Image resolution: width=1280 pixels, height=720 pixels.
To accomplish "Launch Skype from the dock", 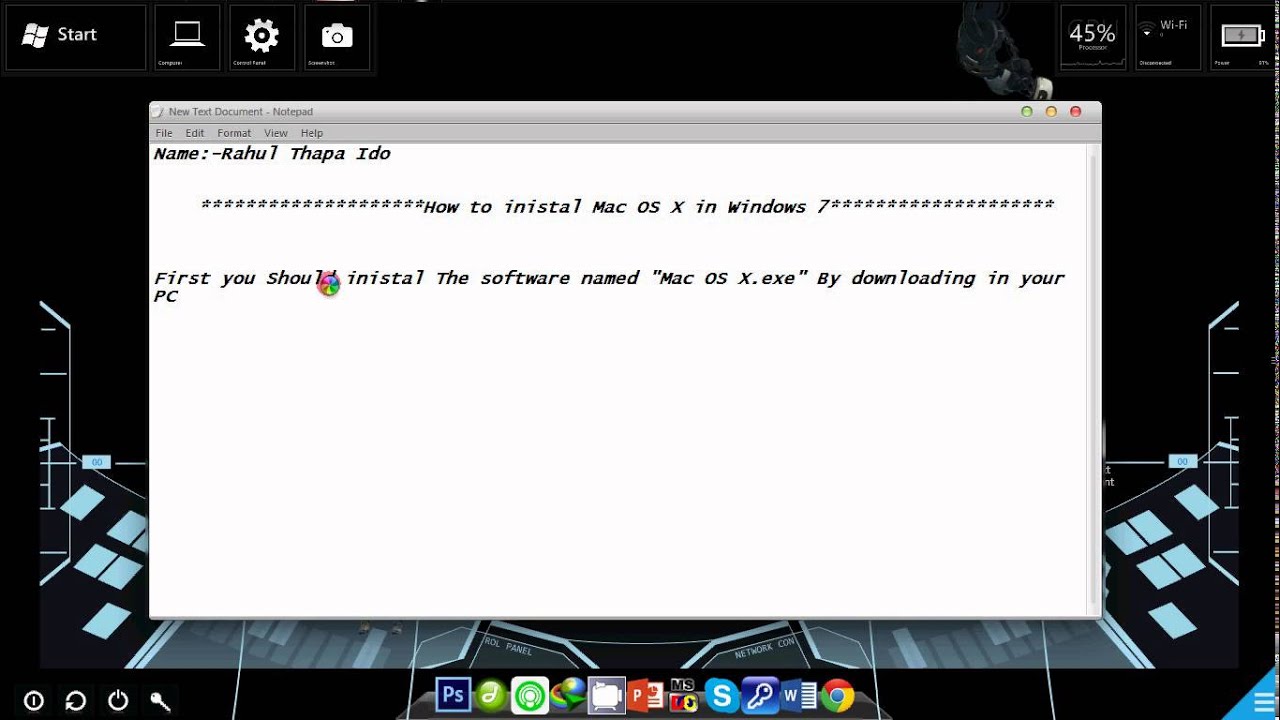I will 721,694.
